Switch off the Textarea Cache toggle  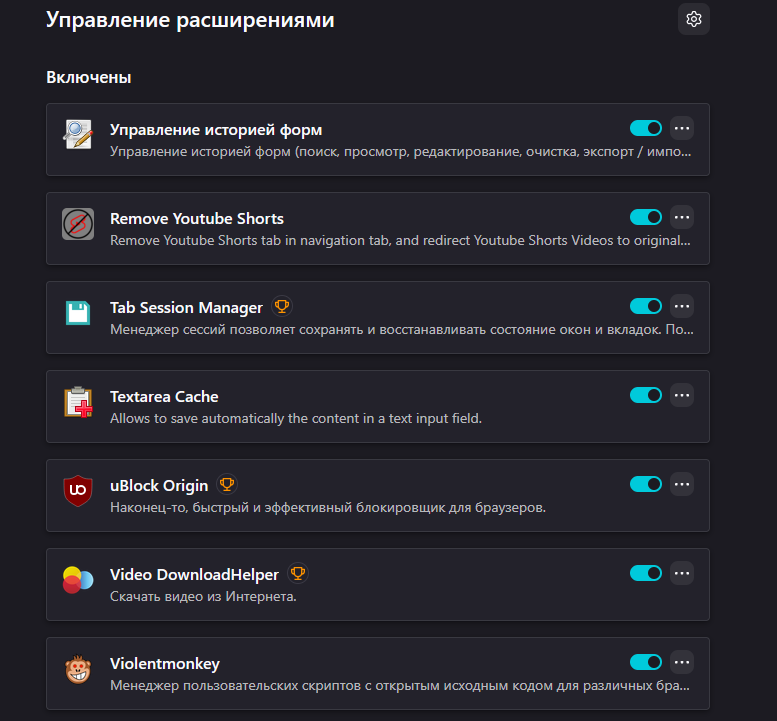coord(646,395)
